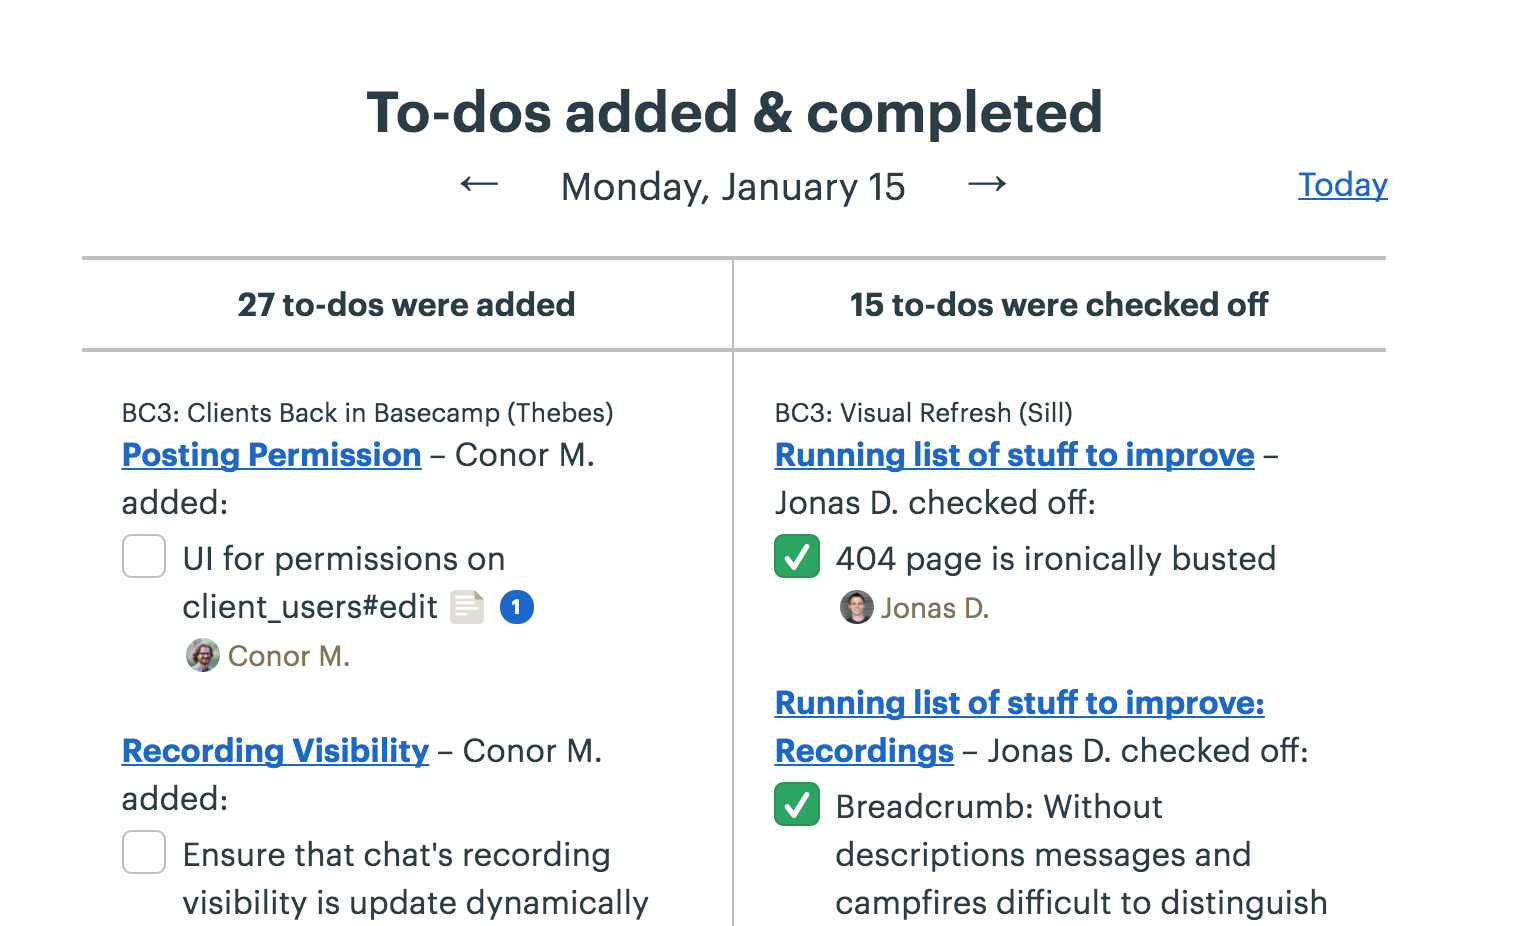
Task: Open the blue comment count badge
Action: (x=516, y=607)
